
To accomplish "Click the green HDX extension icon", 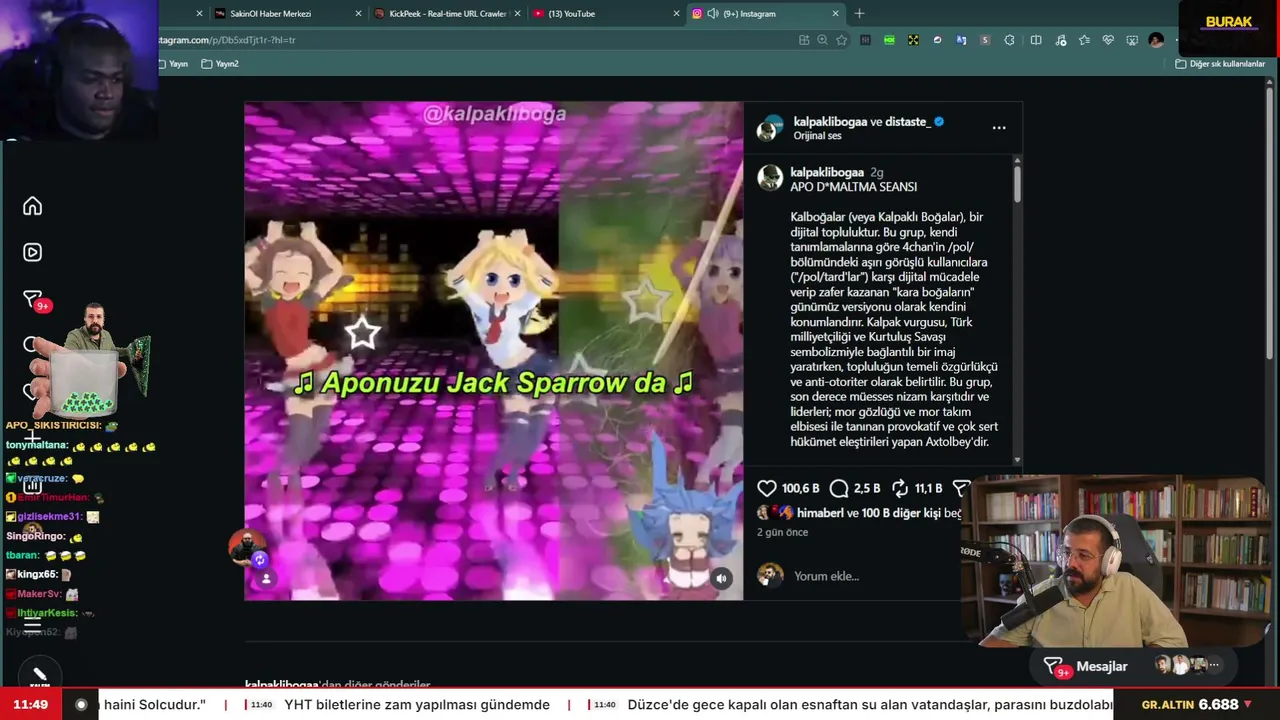I will [x=889, y=40].
